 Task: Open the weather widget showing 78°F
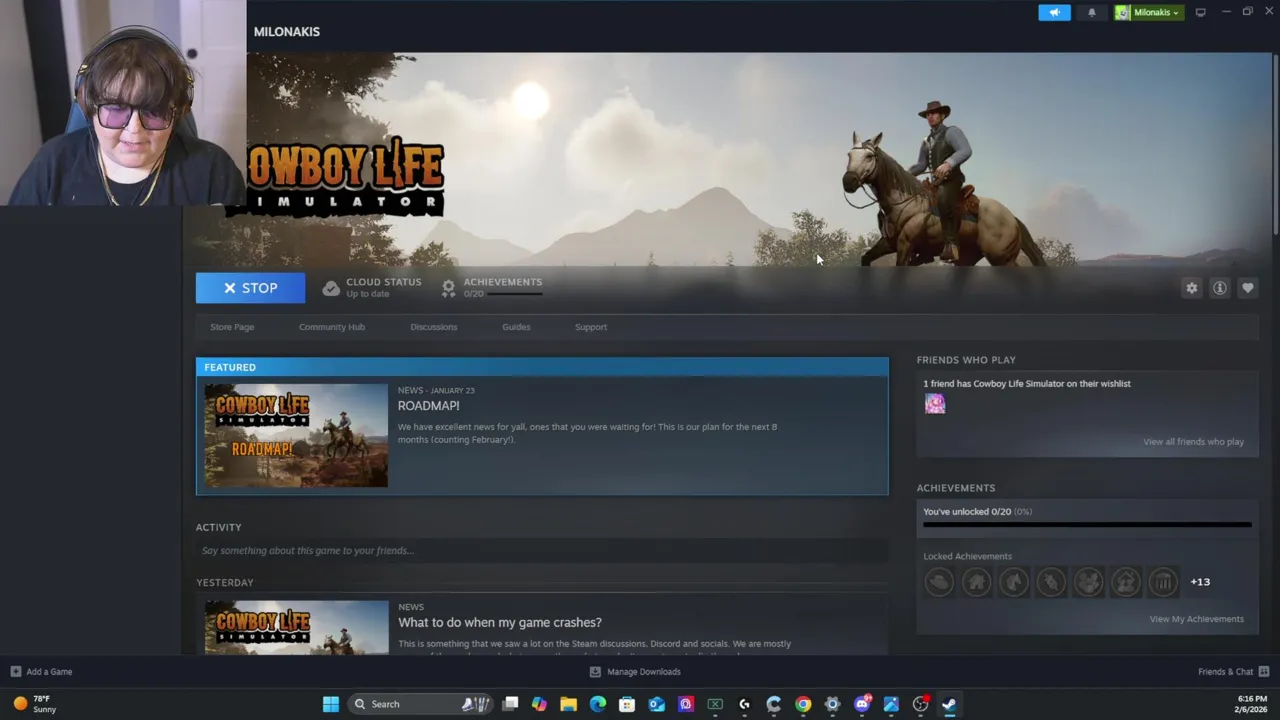tap(35, 704)
